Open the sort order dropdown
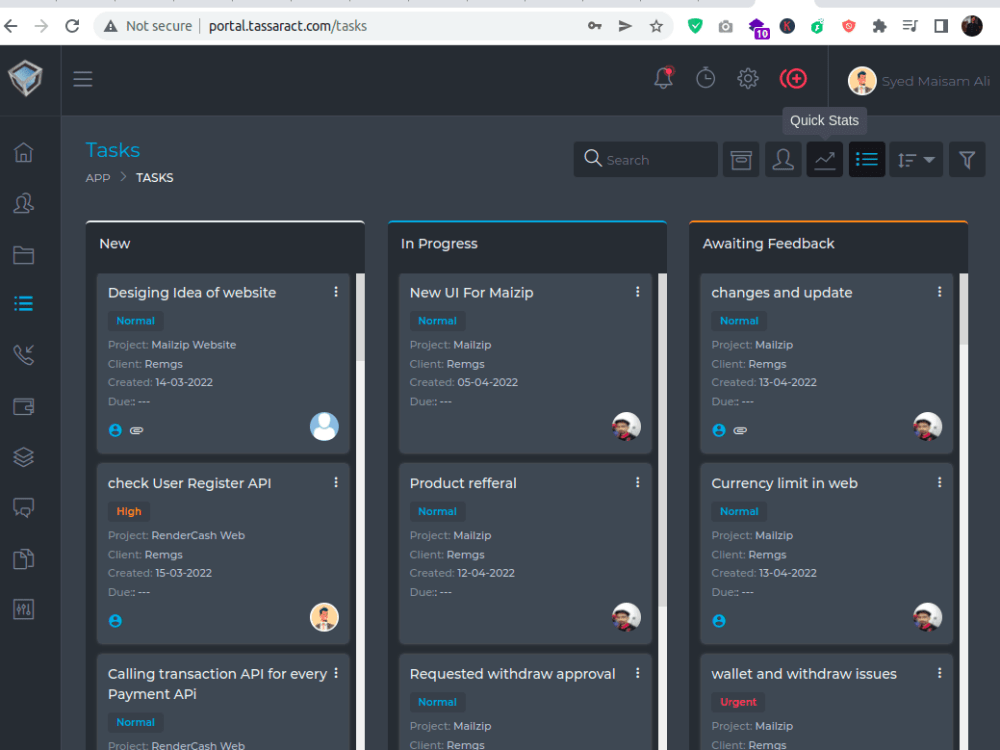This screenshot has height=750, width=1000. click(x=915, y=159)
